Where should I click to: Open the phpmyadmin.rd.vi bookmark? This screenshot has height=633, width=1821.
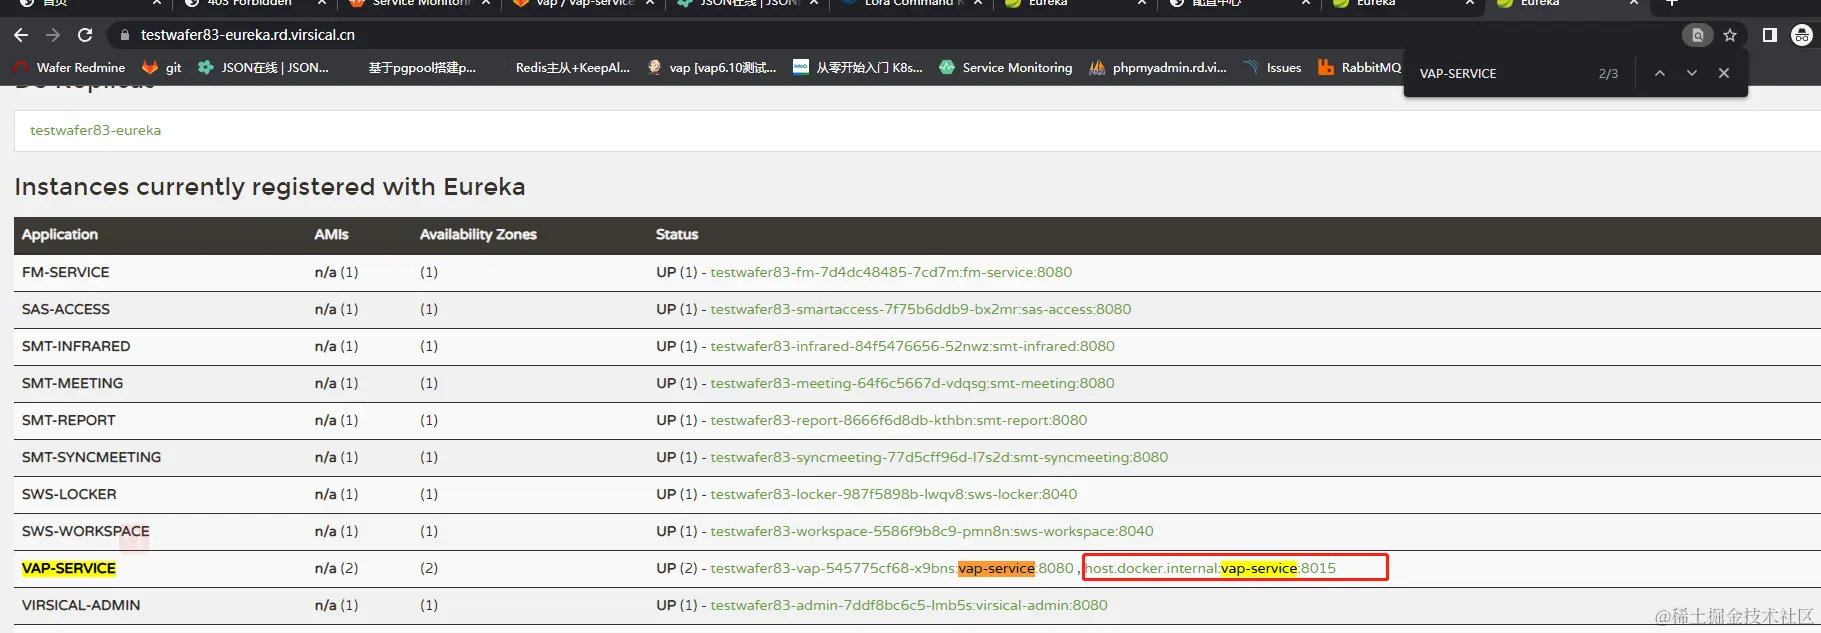coord(1158,68)
